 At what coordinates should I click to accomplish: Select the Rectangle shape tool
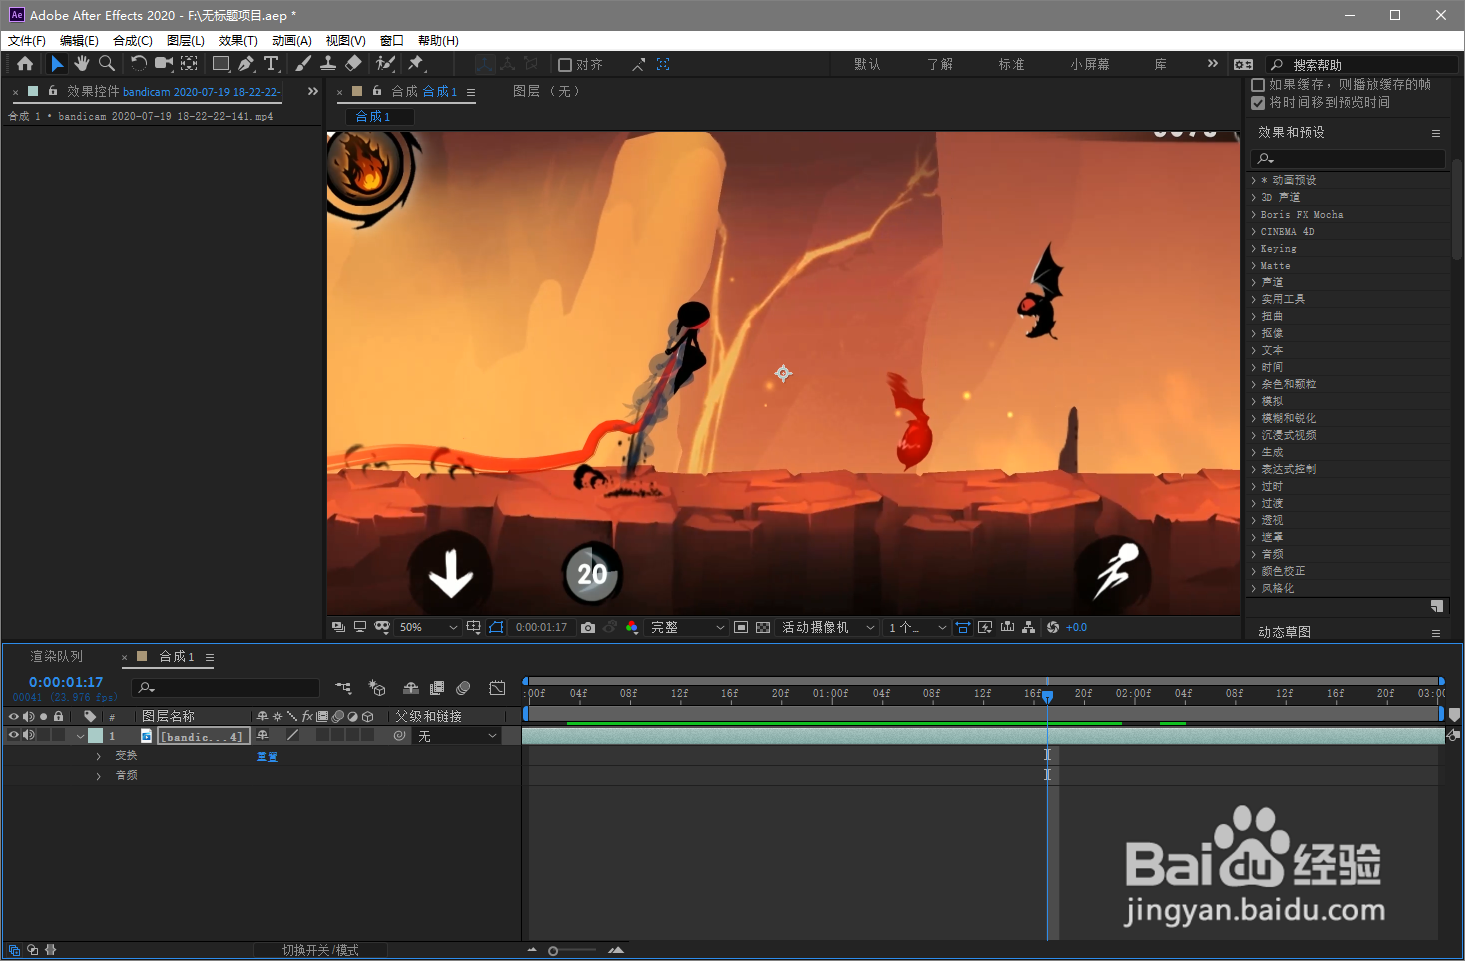[221, 63]
